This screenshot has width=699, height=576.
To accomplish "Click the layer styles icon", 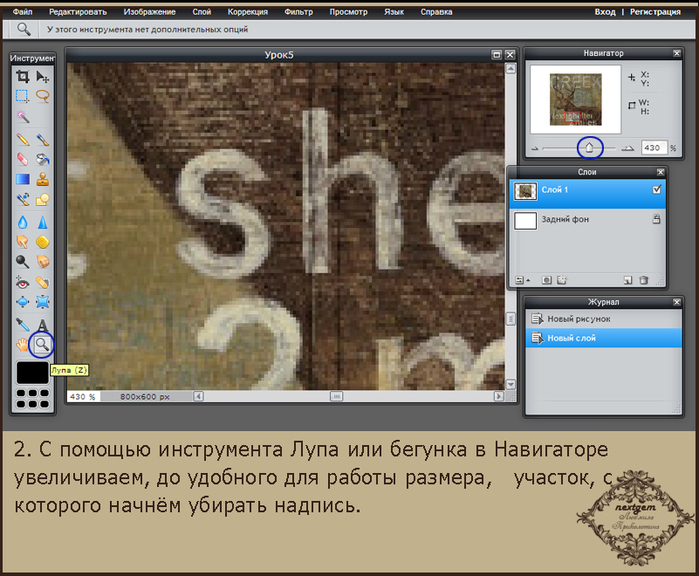I will [562, 280].
